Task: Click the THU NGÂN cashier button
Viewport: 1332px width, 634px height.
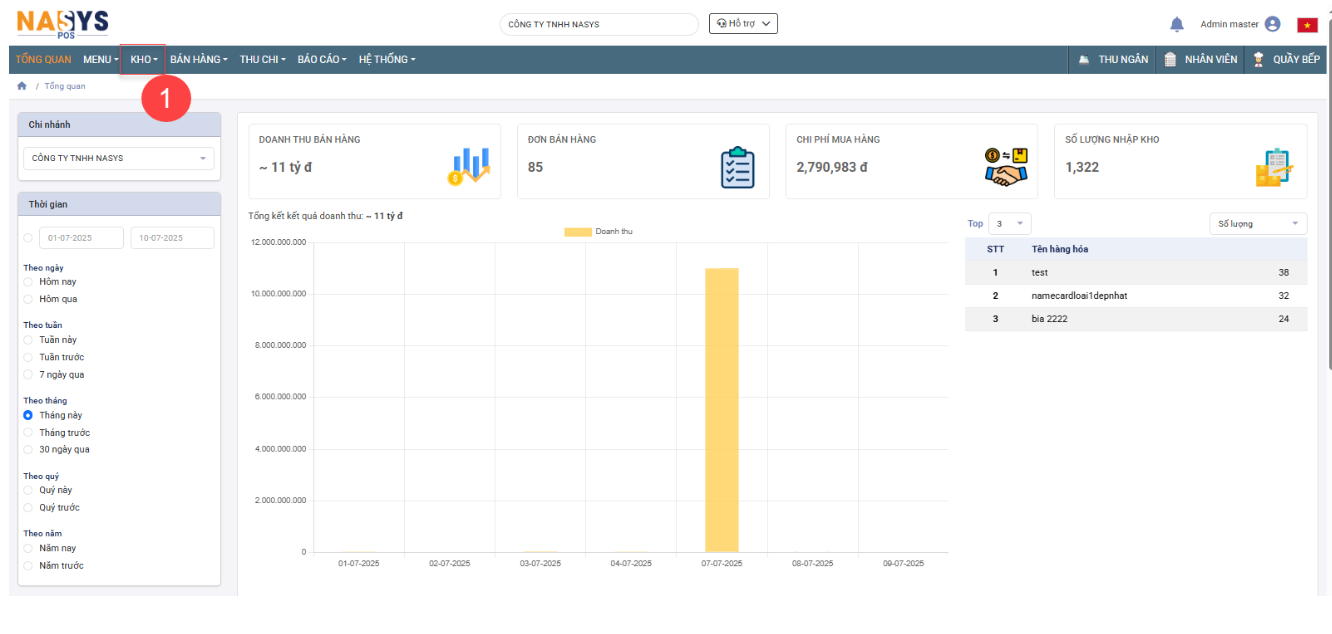Action: (x=1113, y=60)
